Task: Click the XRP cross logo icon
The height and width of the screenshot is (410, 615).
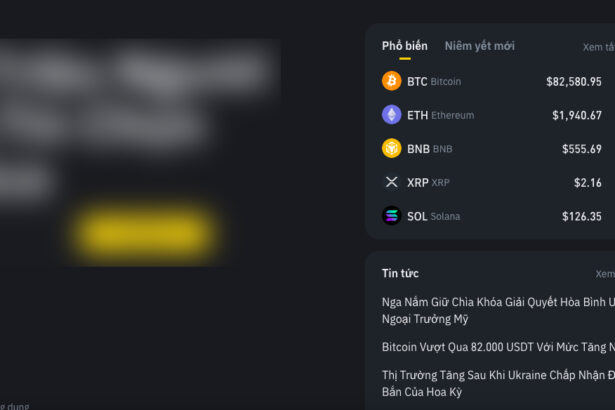Action: [x=391, y=182]
